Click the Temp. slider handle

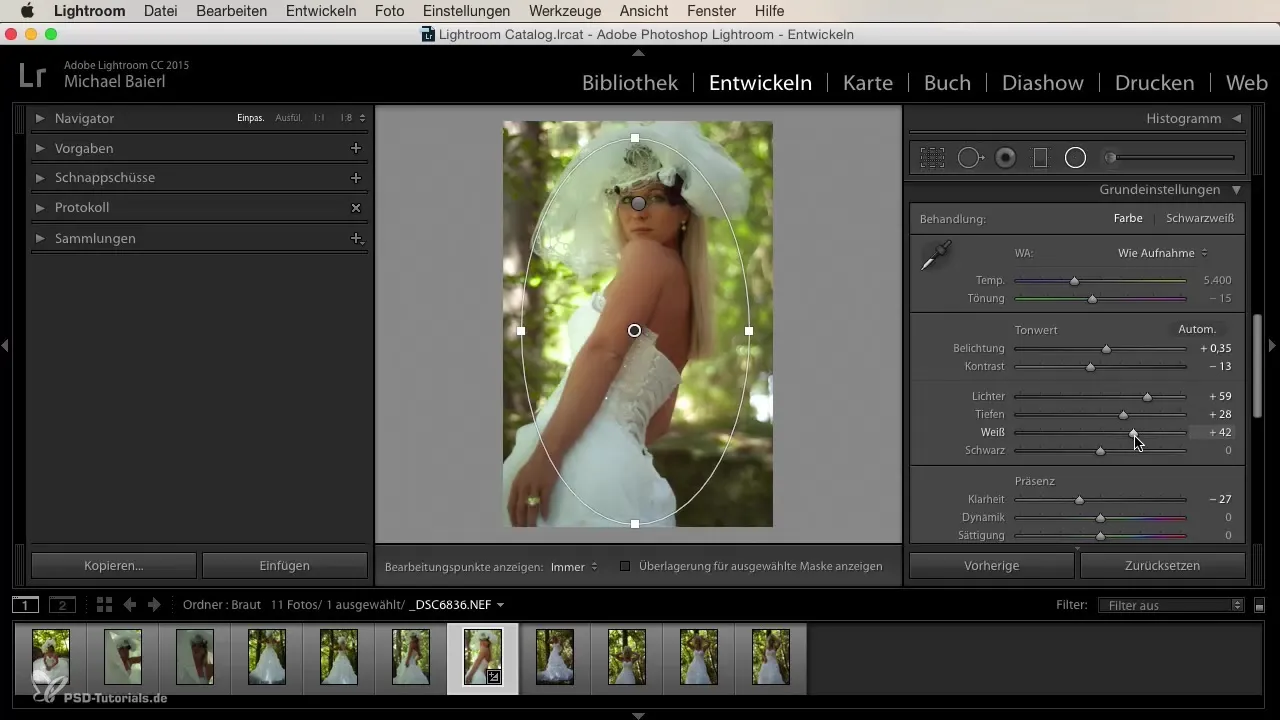click(x=1074, y=281)
